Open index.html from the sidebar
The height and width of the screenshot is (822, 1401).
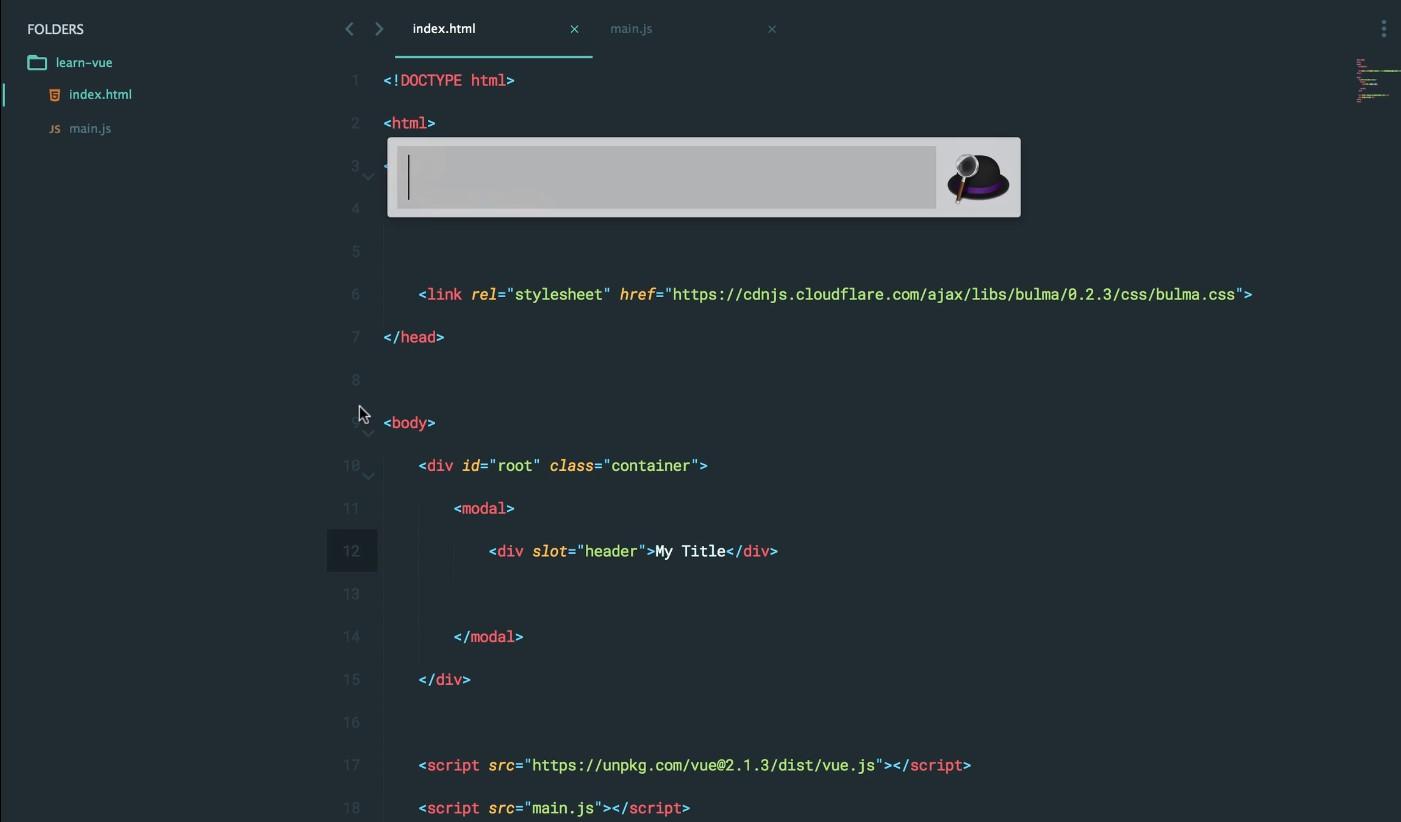100,95
